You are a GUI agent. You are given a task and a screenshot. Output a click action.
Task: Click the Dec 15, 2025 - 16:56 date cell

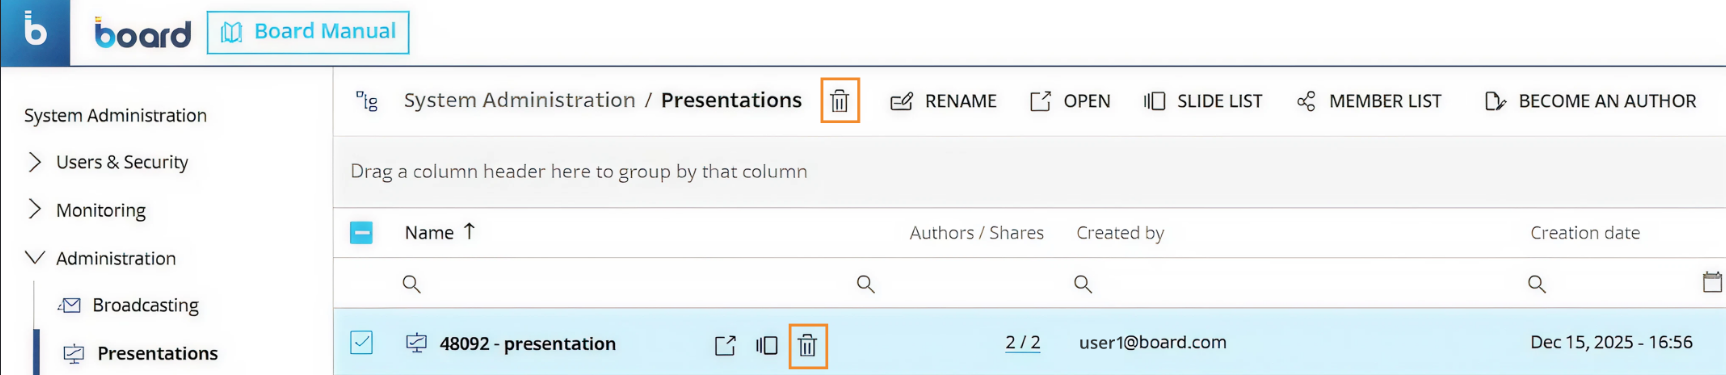[x=1611, y=342]
